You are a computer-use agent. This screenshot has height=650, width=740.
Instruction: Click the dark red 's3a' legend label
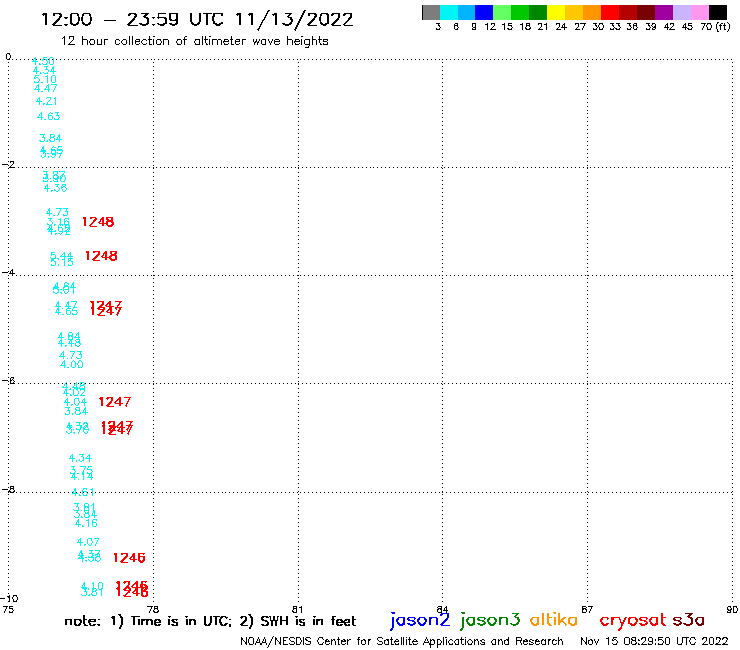tap(688, 620)
